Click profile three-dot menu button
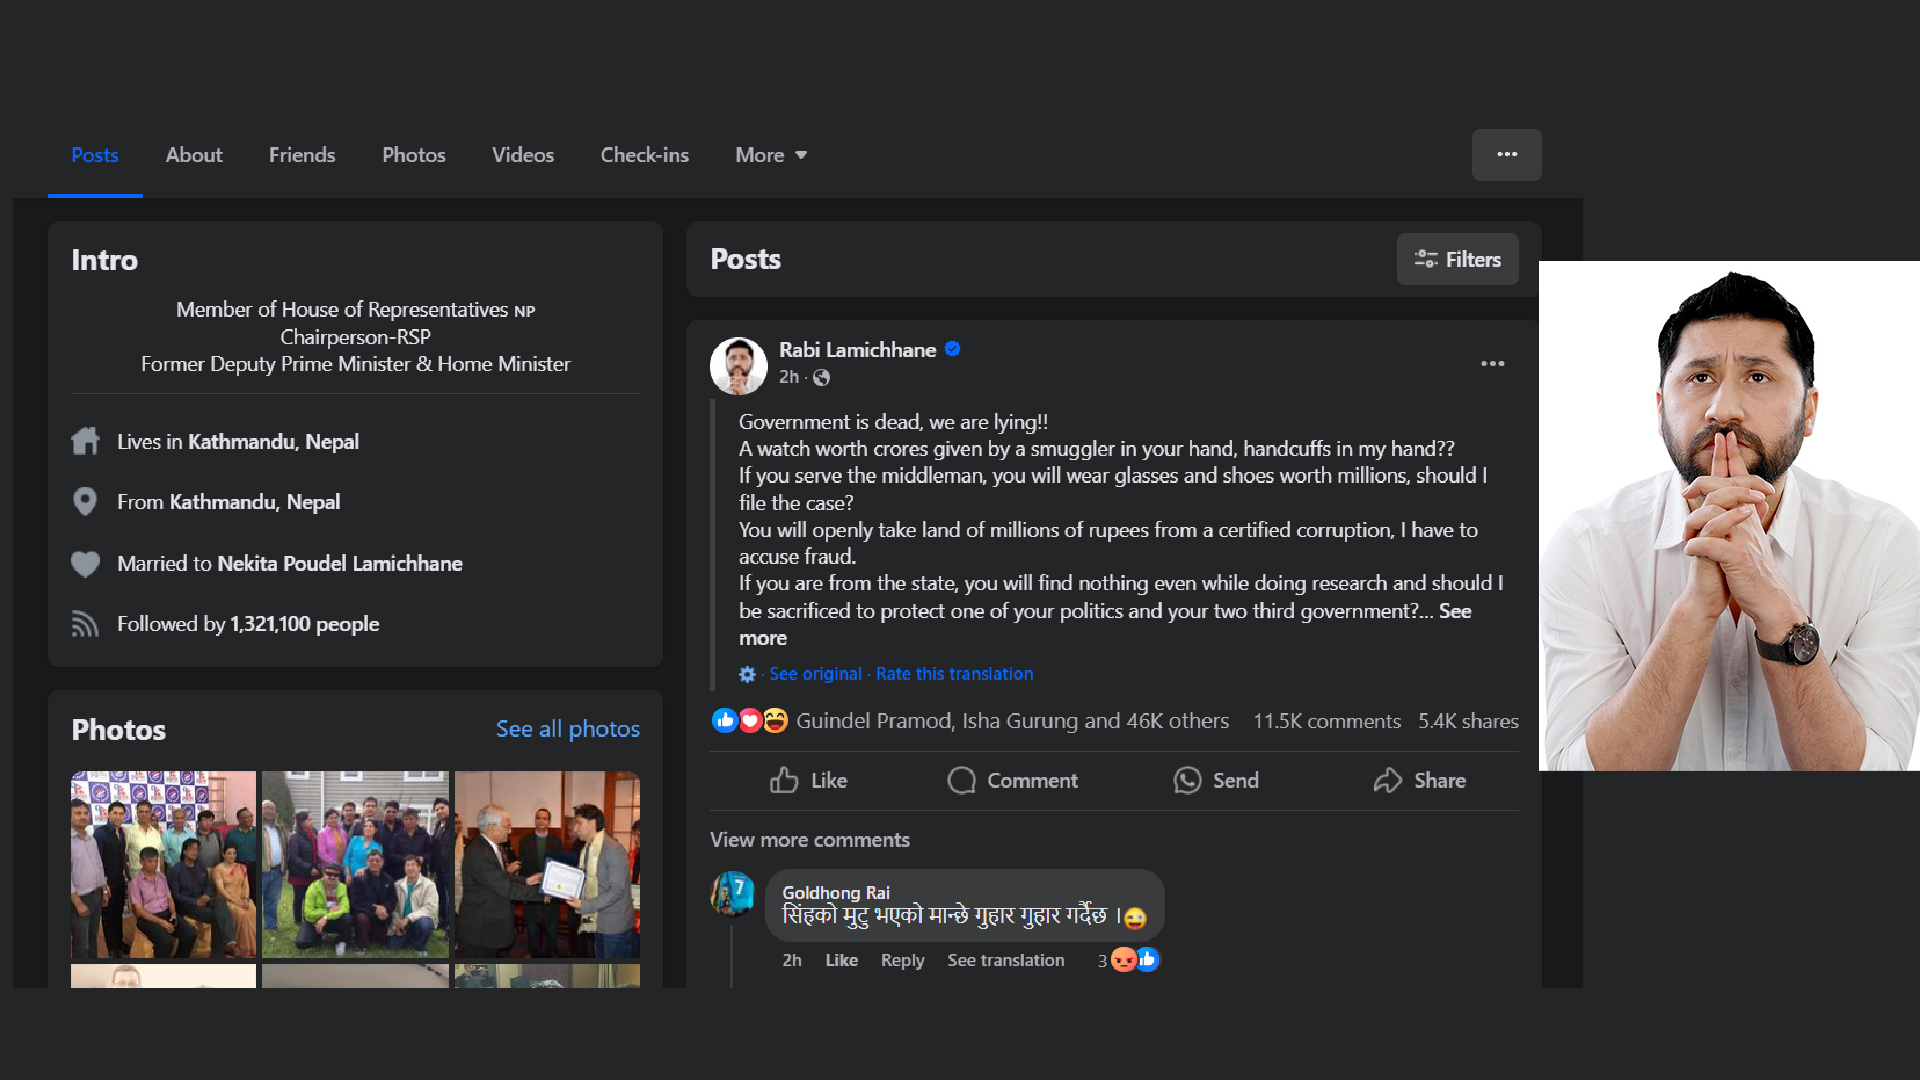The width and height of the screenshot is (1920, 1080). pos(1506,155)
